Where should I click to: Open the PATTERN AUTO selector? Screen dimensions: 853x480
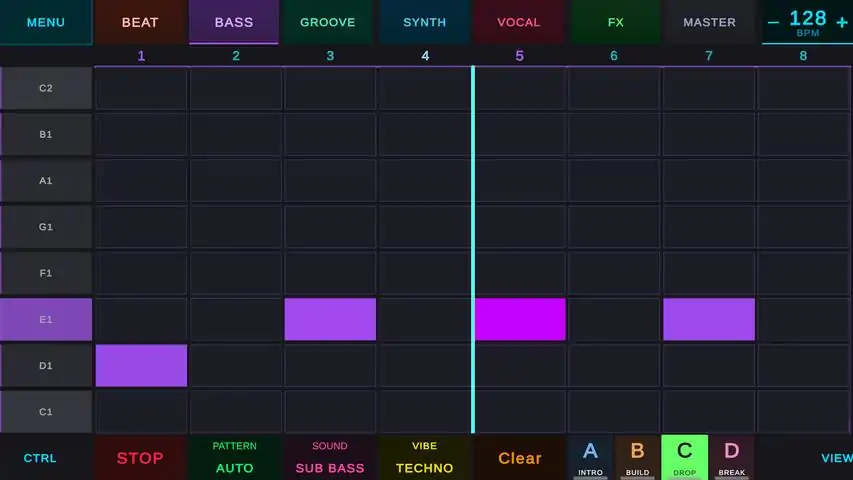[x=234, y=458]
